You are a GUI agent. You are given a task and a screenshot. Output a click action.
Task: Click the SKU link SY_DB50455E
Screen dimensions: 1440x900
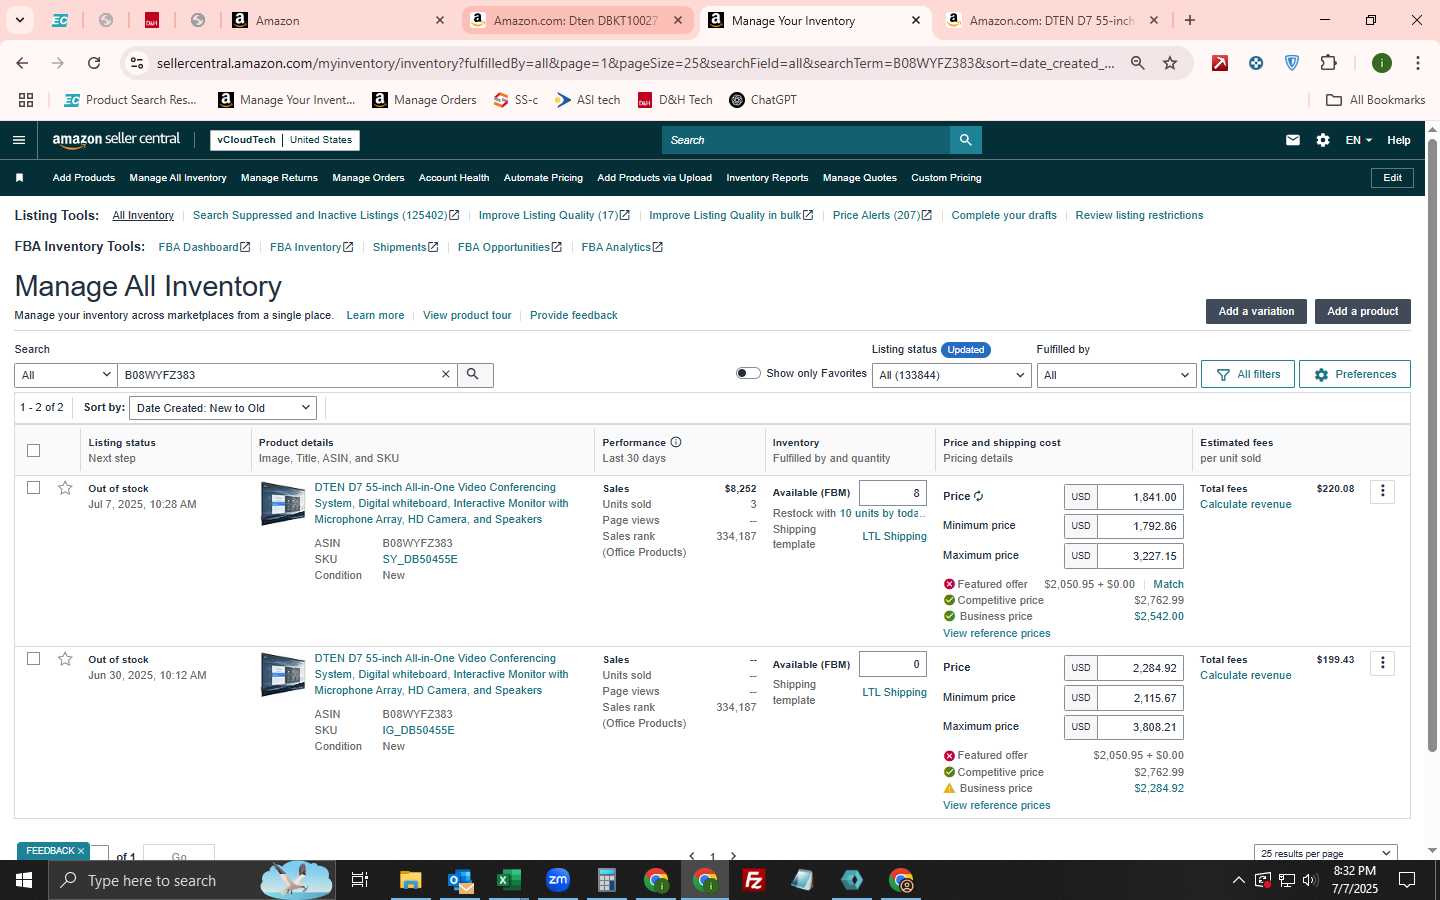click(x=420, y=559)
